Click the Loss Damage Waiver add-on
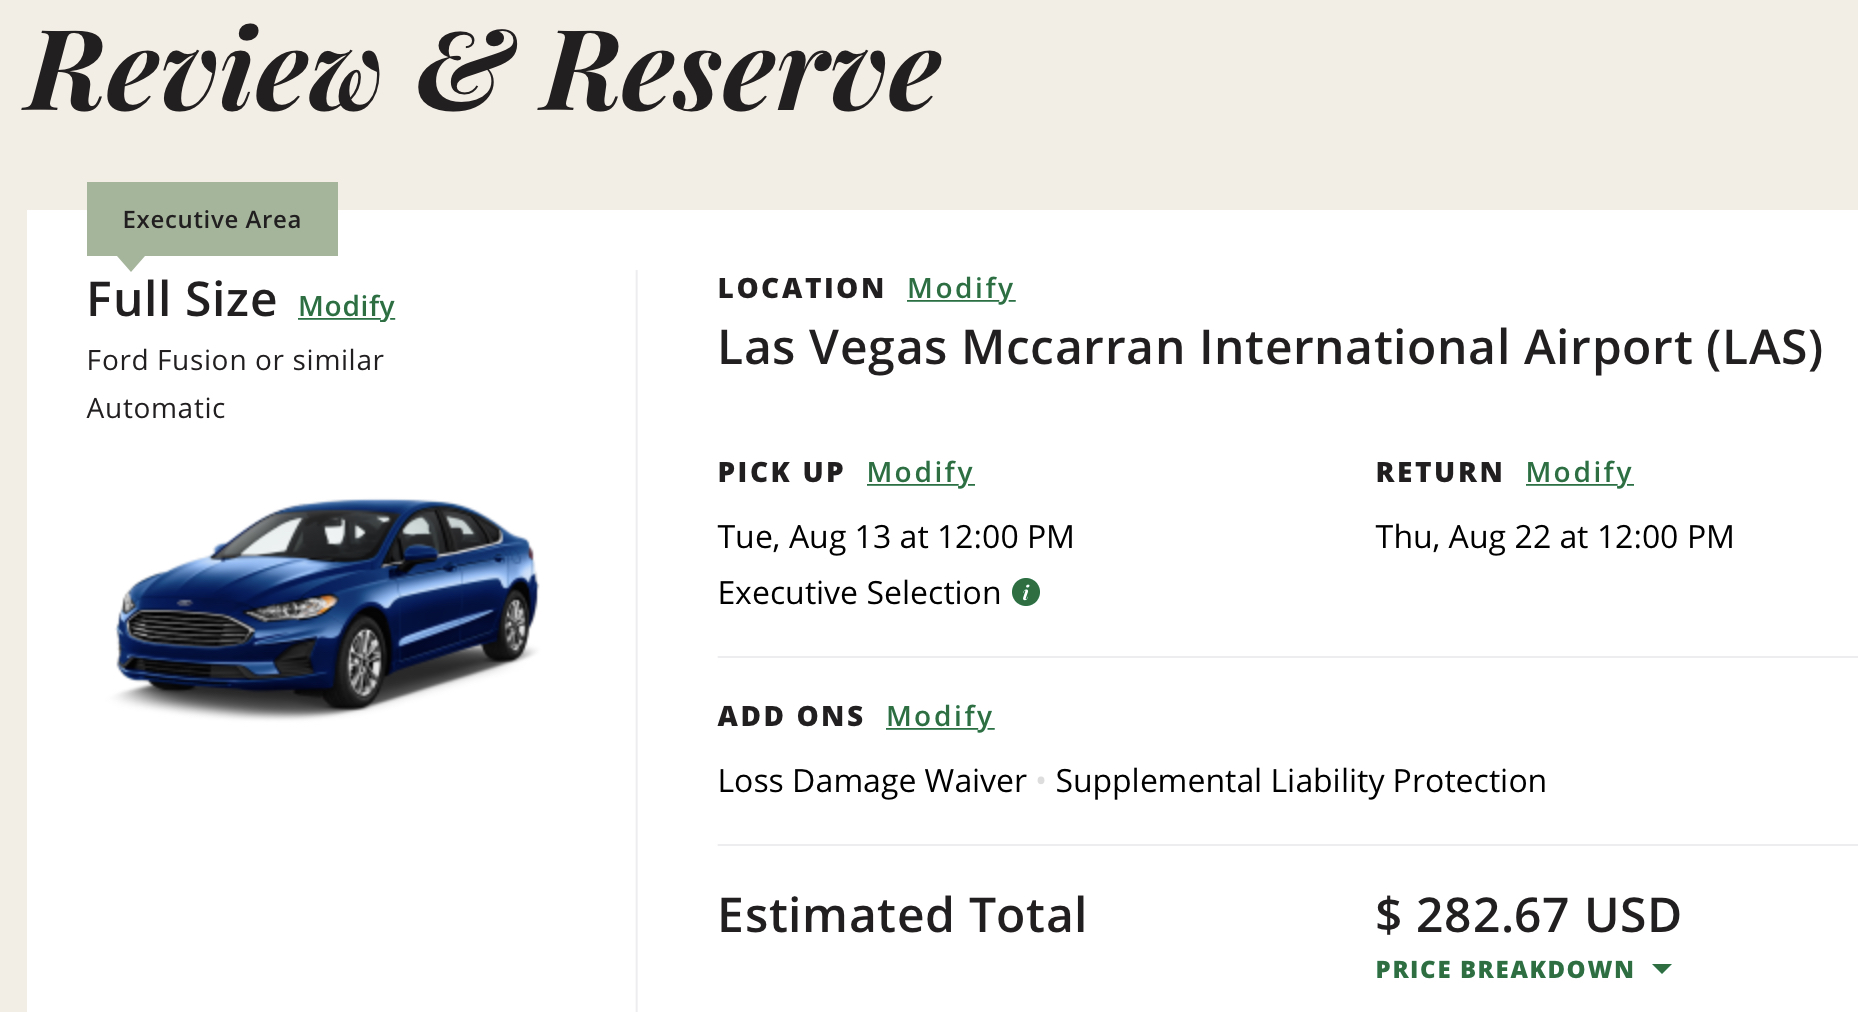This screenshot has height=1012, width=1858. 872,781
